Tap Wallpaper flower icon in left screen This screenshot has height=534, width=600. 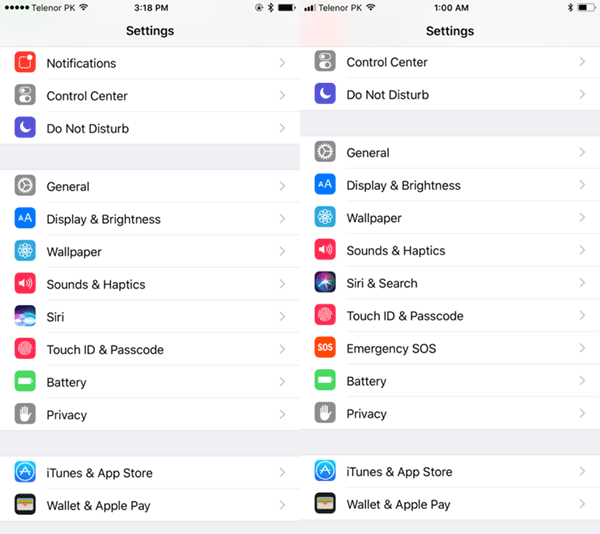pyautogui.click(x=25, y=251)
